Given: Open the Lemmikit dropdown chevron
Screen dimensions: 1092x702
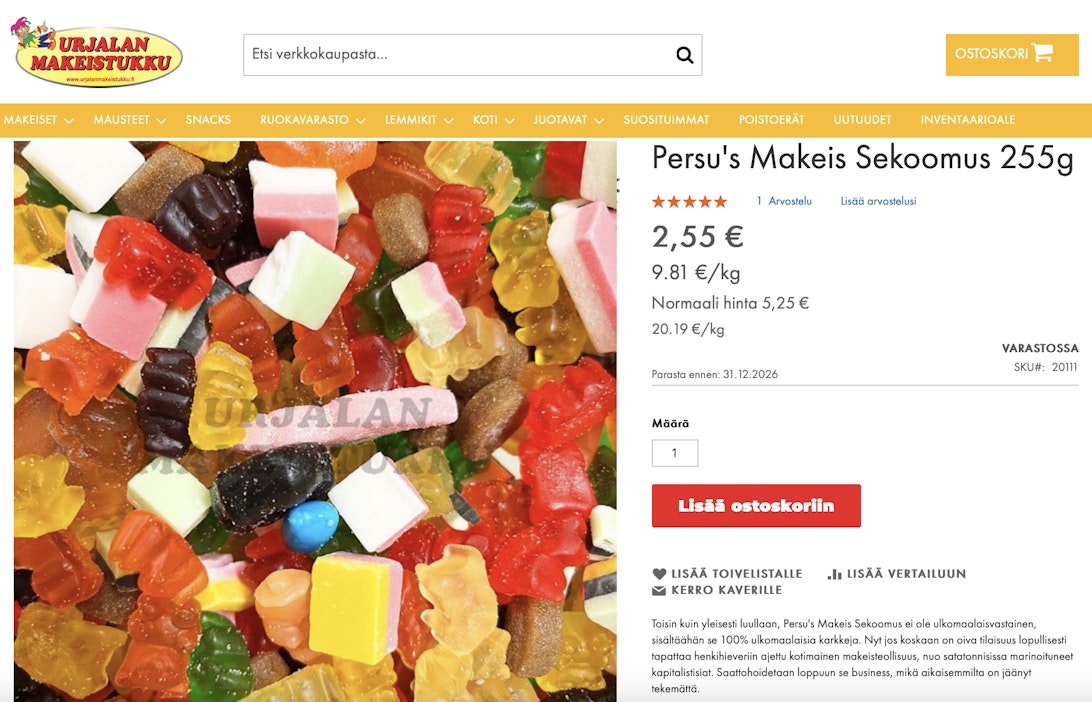Looking at the screenshot, I should (x=449, y=121).
